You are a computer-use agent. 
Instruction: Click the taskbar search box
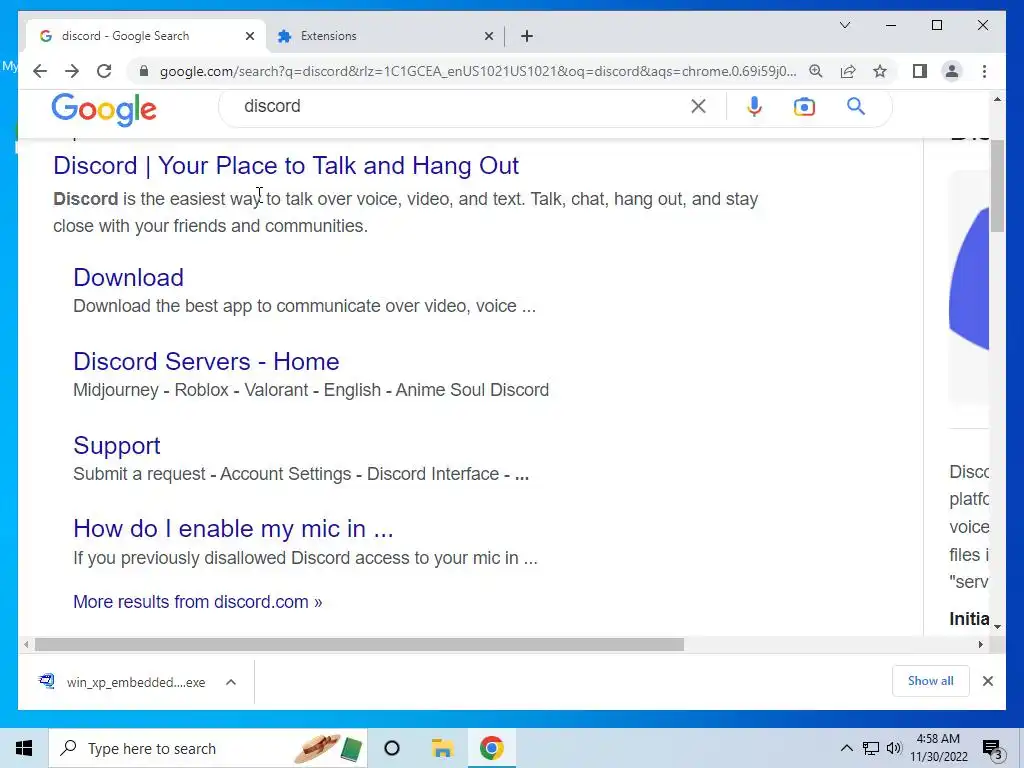click(208, 748)
